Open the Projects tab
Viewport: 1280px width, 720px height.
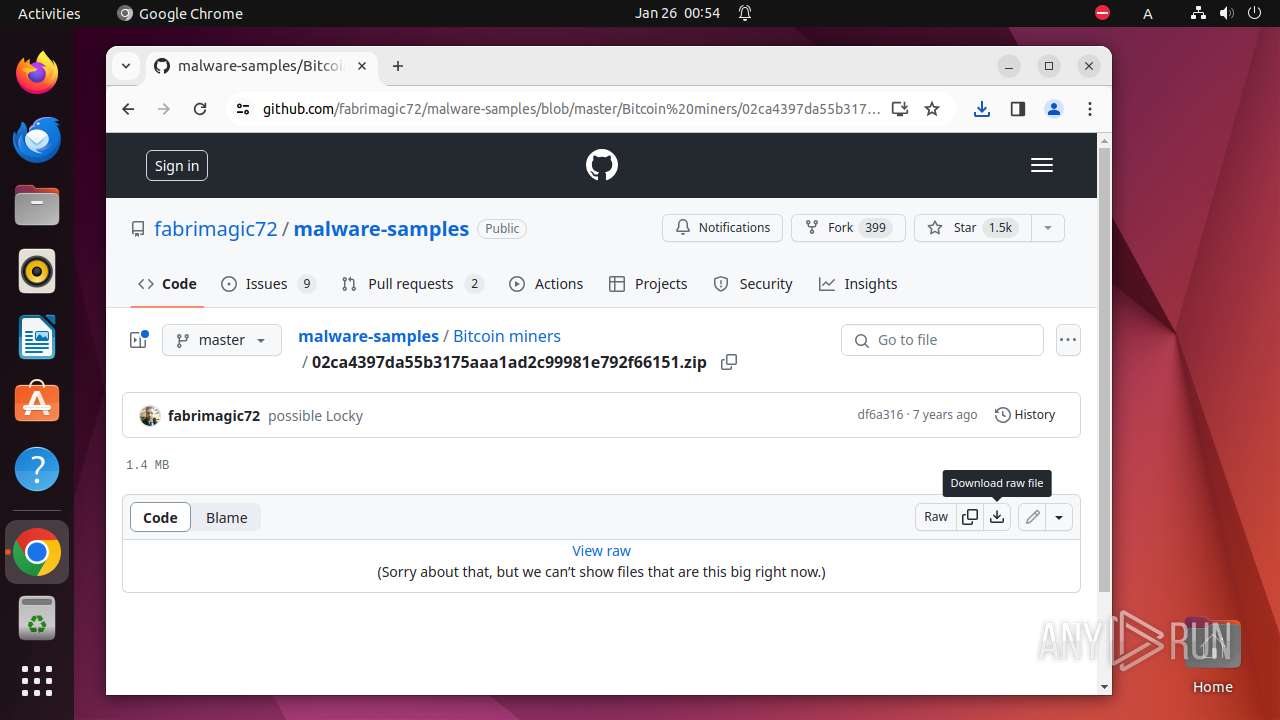click(x=648, y=284)
